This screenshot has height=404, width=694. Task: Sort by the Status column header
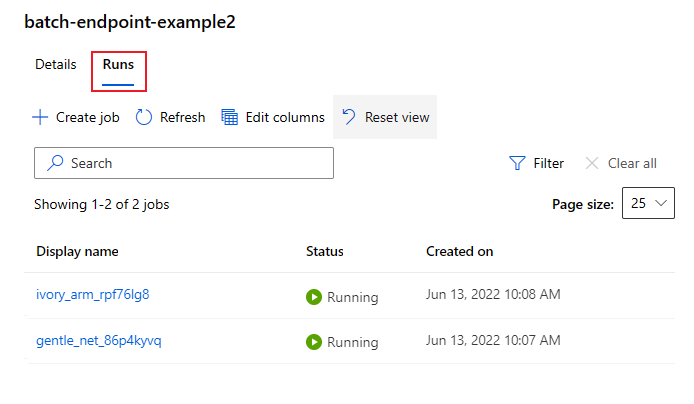pyautogui.click(x=325, y=251)
